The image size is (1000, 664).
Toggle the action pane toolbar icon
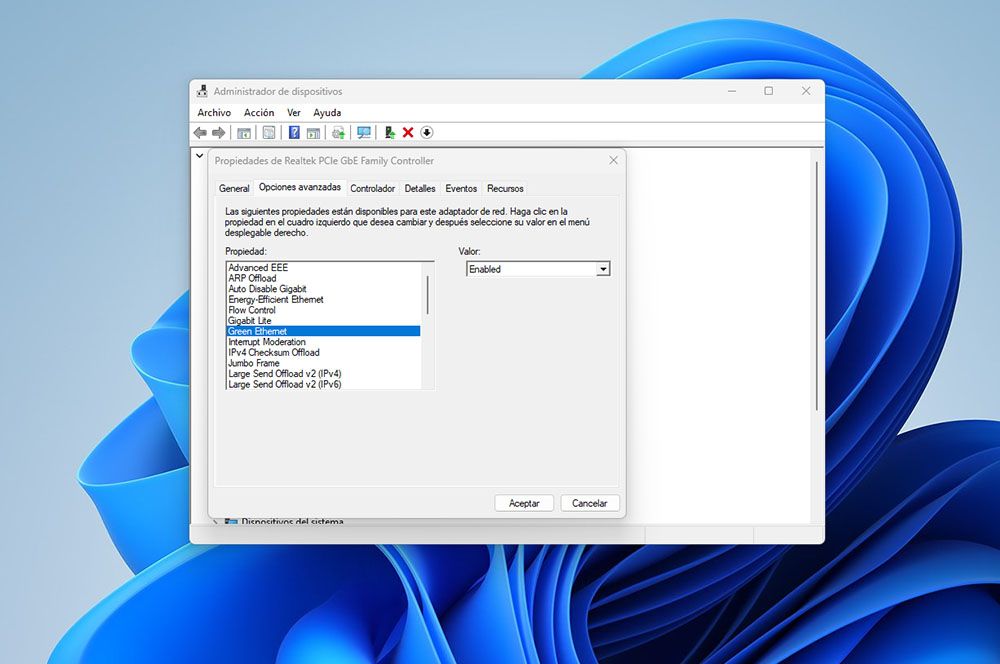click(x=313, y=133)
